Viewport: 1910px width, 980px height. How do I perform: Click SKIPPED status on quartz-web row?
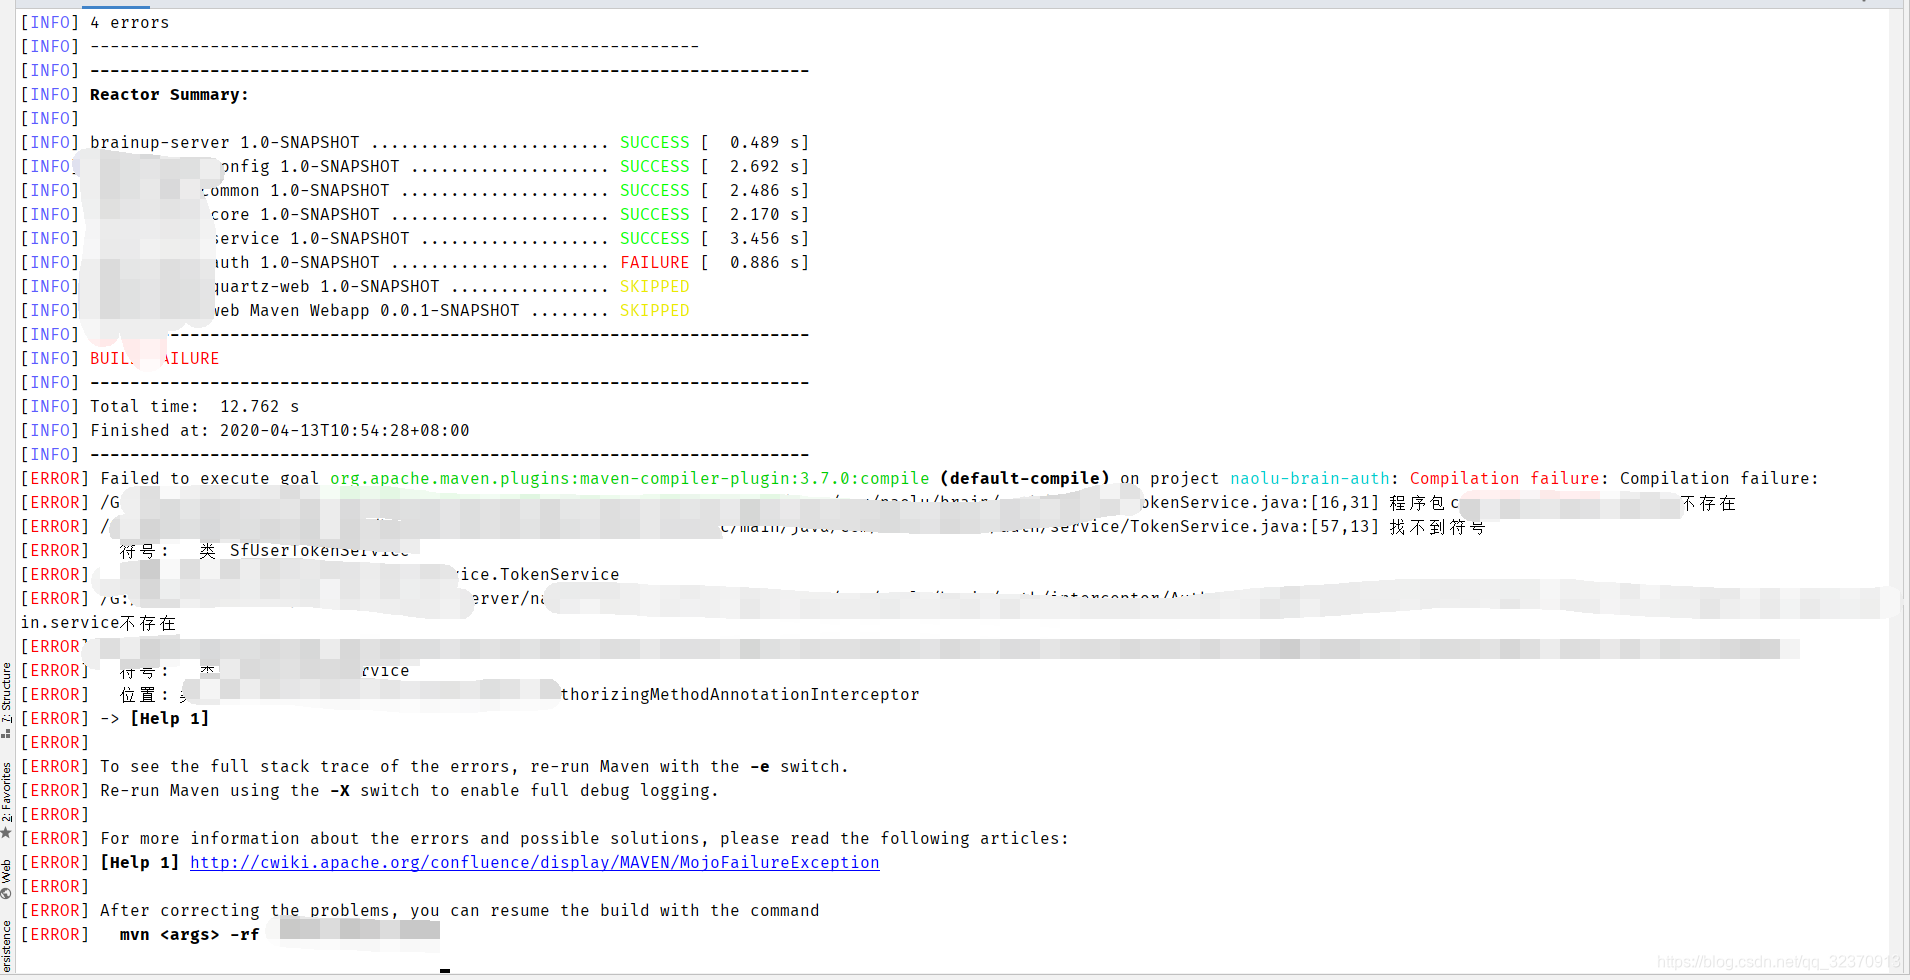pyautogui.click(x=655, y=286)
